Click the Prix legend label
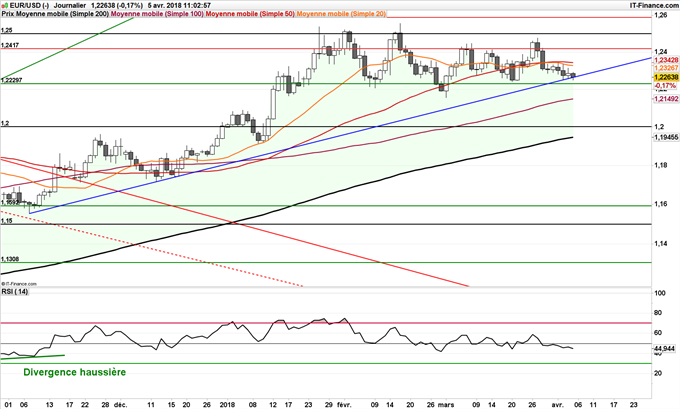This screenshot has width=680, height=409. (8, 14)
